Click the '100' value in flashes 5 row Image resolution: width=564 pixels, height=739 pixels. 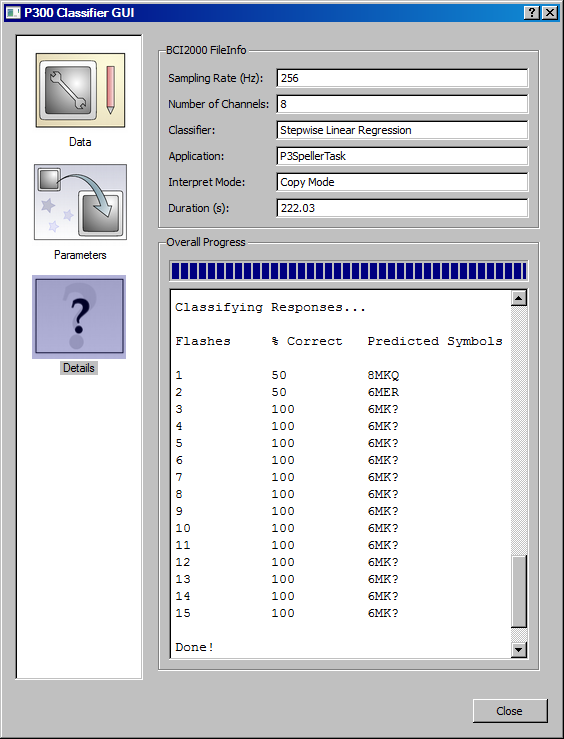tap(283, 443)
